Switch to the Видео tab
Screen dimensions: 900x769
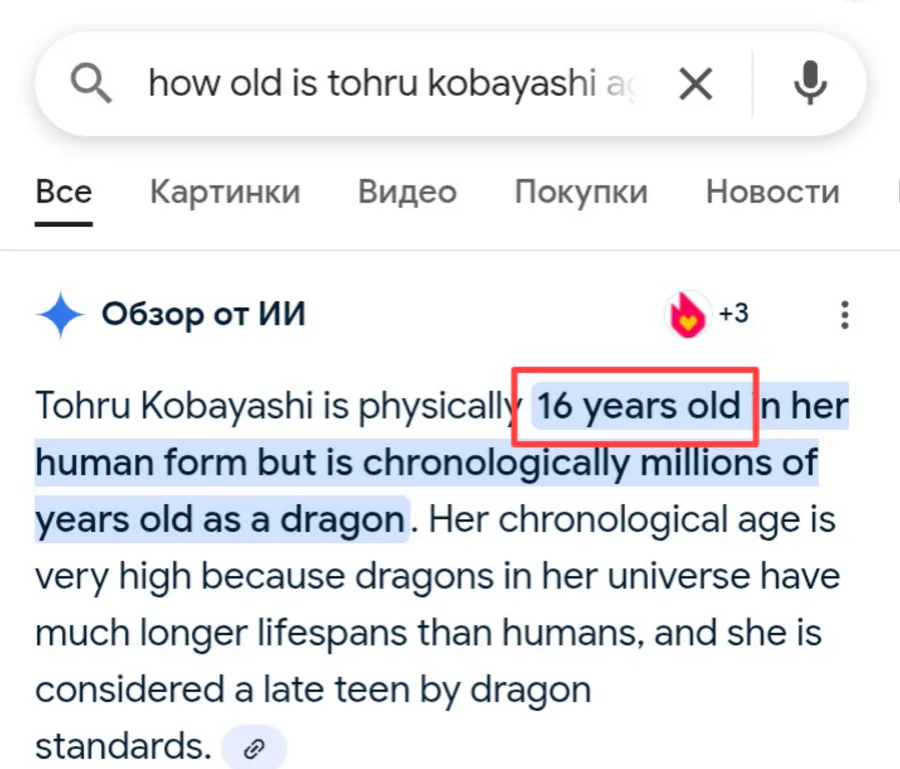[408, 192]
